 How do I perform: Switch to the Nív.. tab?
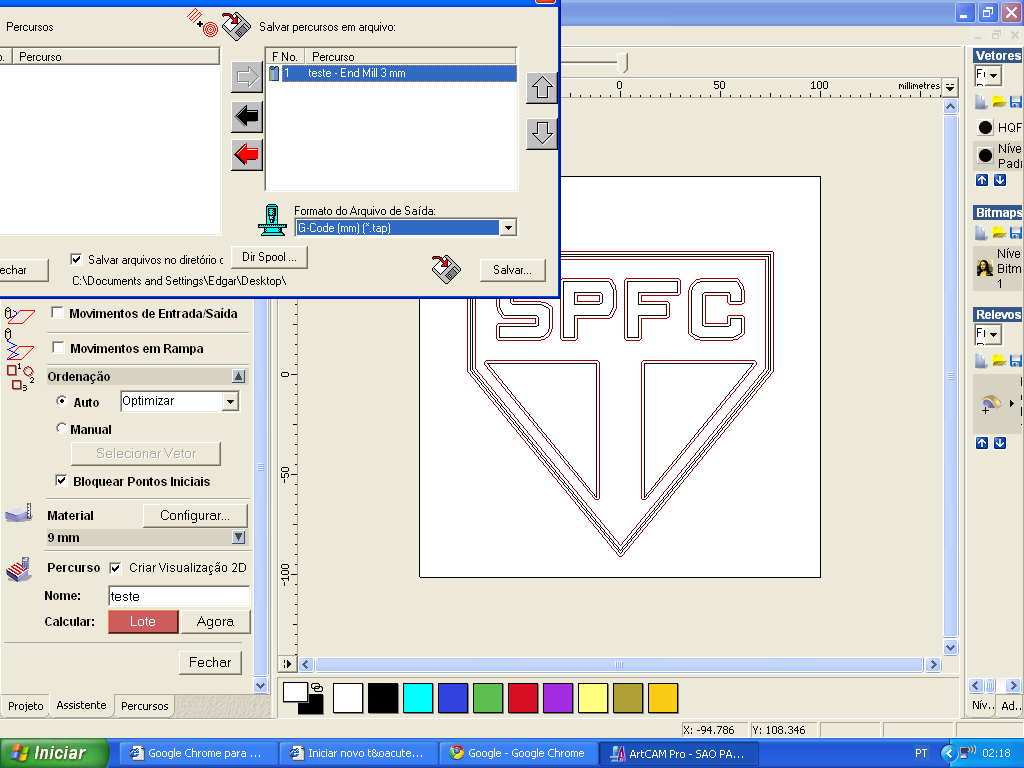[x=982, y=705]
